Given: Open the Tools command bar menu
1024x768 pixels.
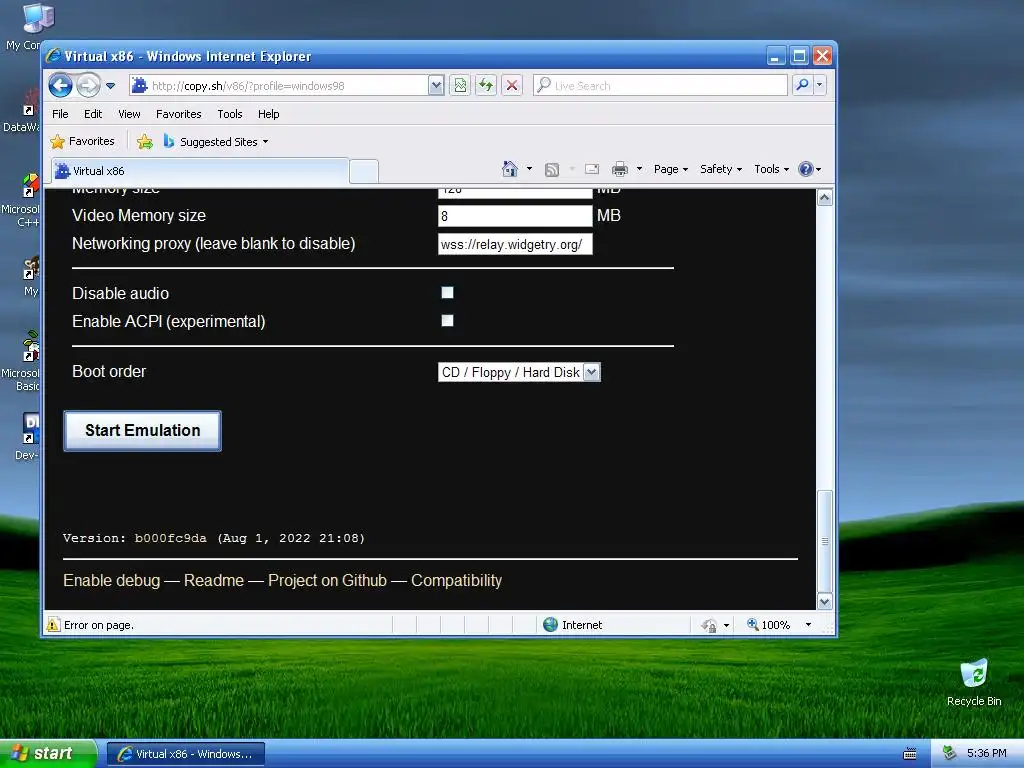Looking at the screenshot, I should point(771,169).
